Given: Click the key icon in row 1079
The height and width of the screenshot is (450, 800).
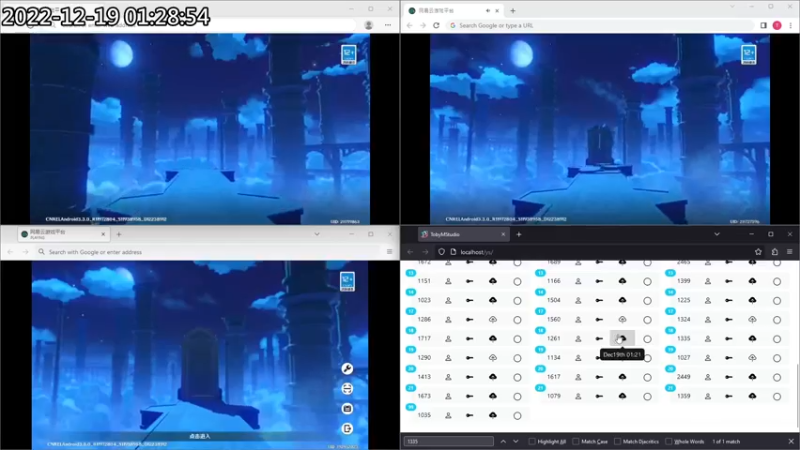Looking at the screenshot, I should (599, 396).
